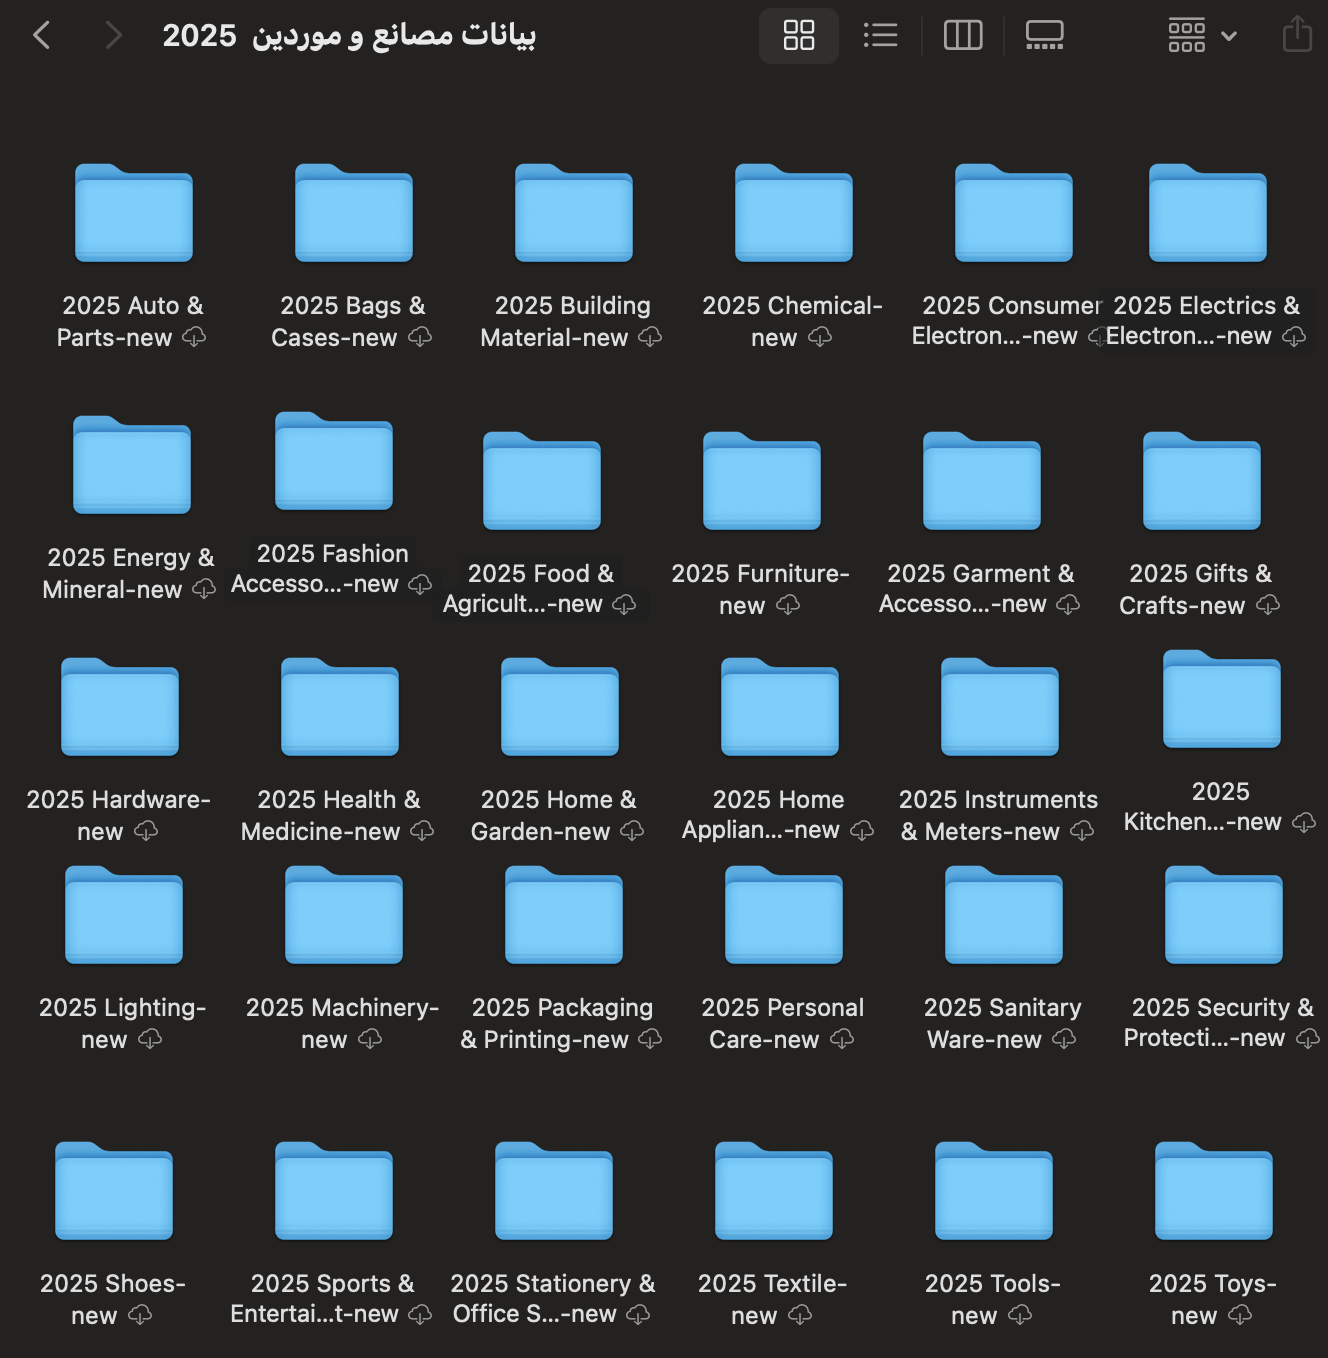
Task: Open the 2025 Packaging & Printing-new folder
Action: point(564,915)
